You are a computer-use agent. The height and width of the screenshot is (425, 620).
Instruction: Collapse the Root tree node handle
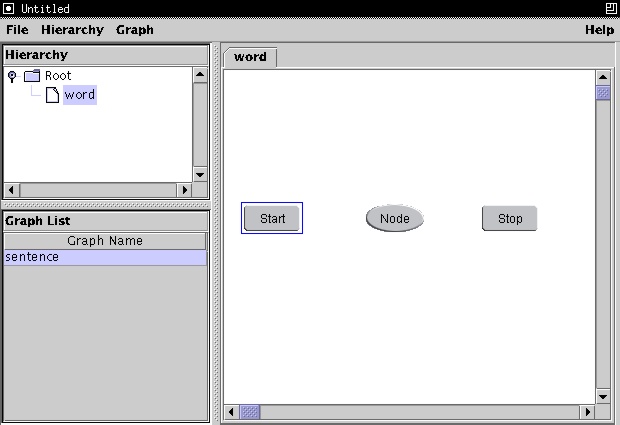(x=12, y=75)
